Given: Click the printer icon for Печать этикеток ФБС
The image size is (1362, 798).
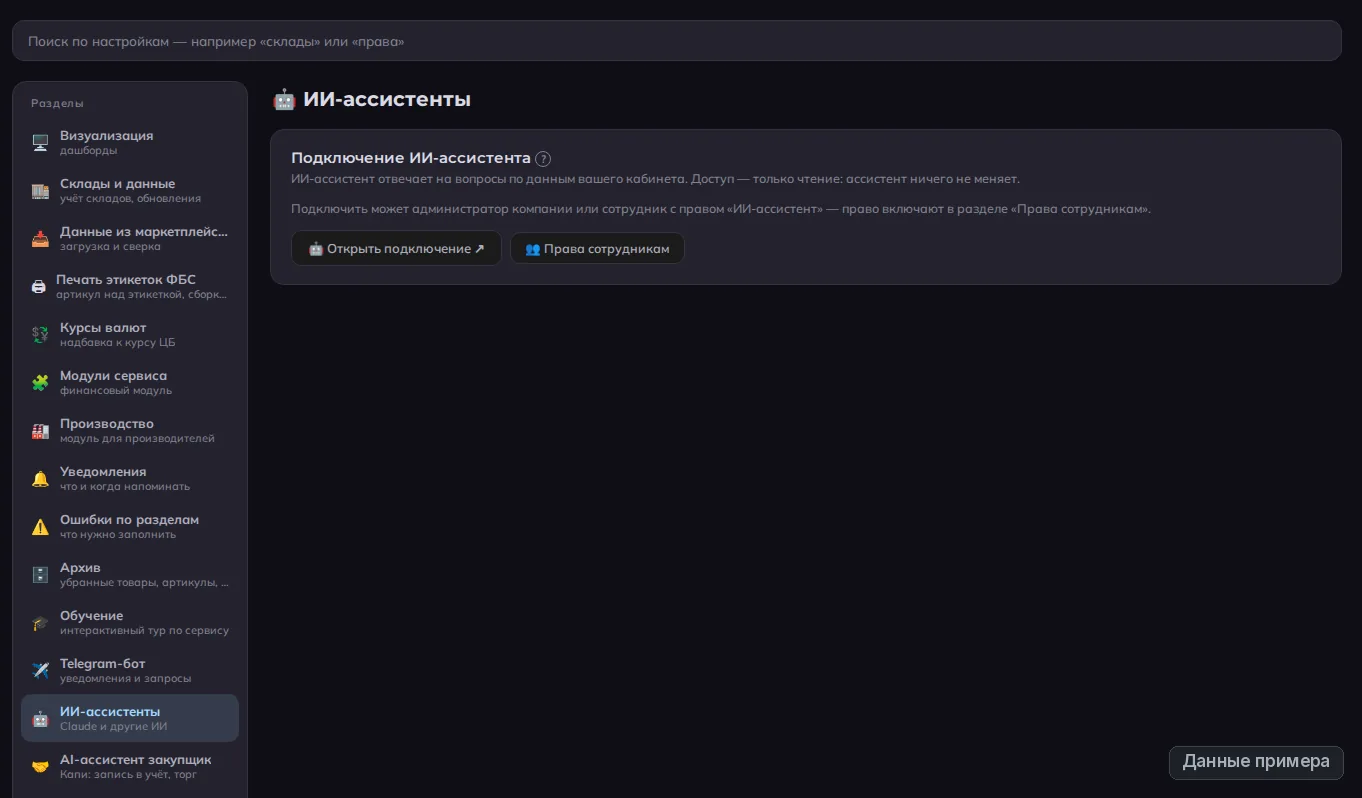Looking at the screenshot, I should pyautogui.click(x=39, y=287).
